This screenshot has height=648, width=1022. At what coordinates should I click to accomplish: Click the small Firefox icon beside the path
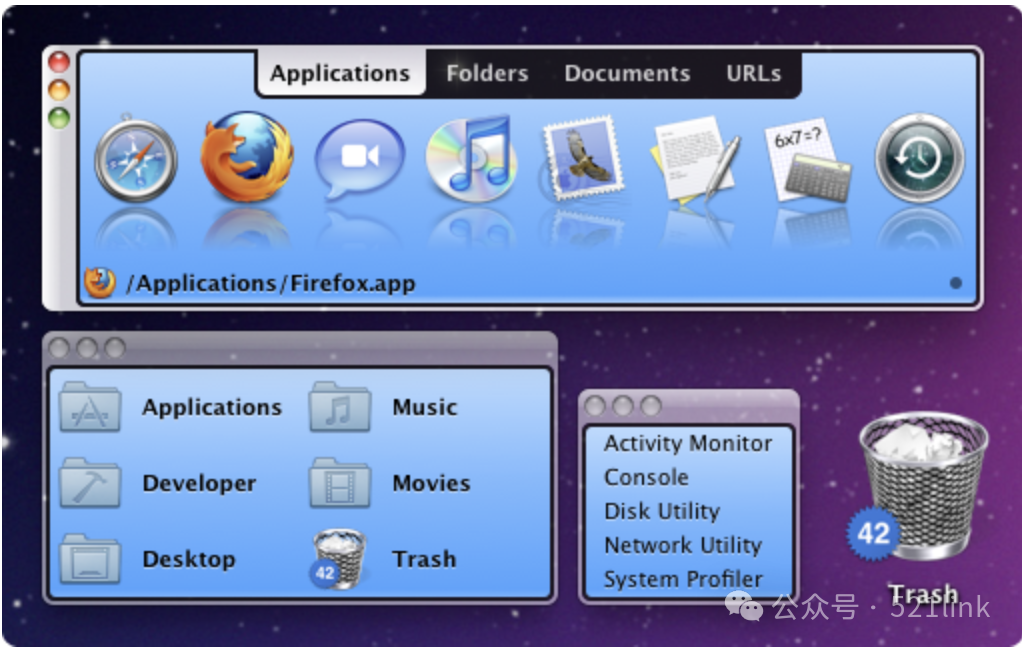click(100, 283)
